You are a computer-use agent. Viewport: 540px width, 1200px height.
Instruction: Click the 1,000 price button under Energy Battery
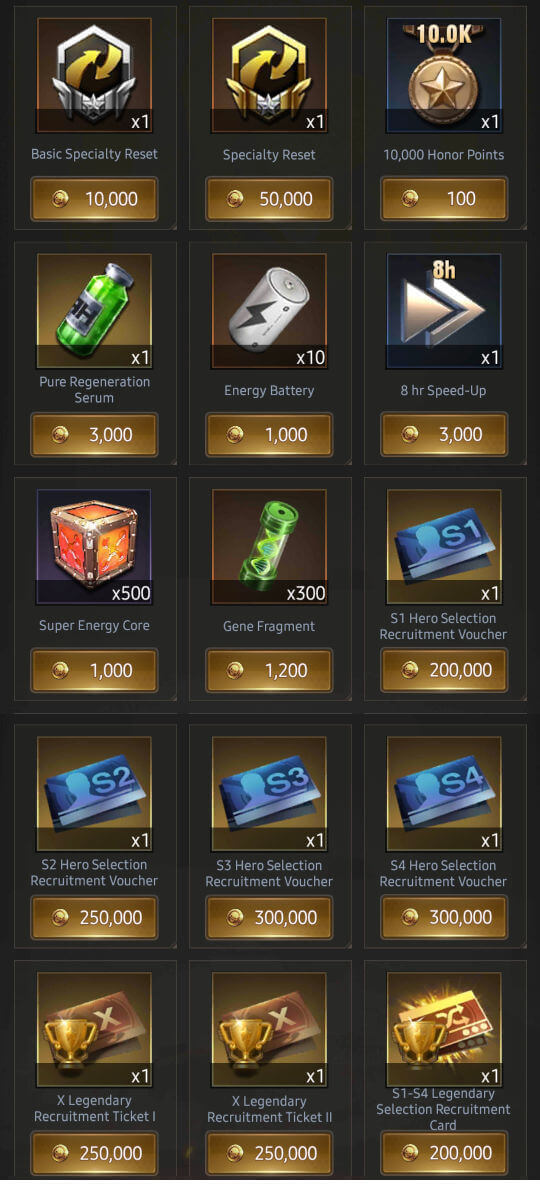(x=269, y=435)
